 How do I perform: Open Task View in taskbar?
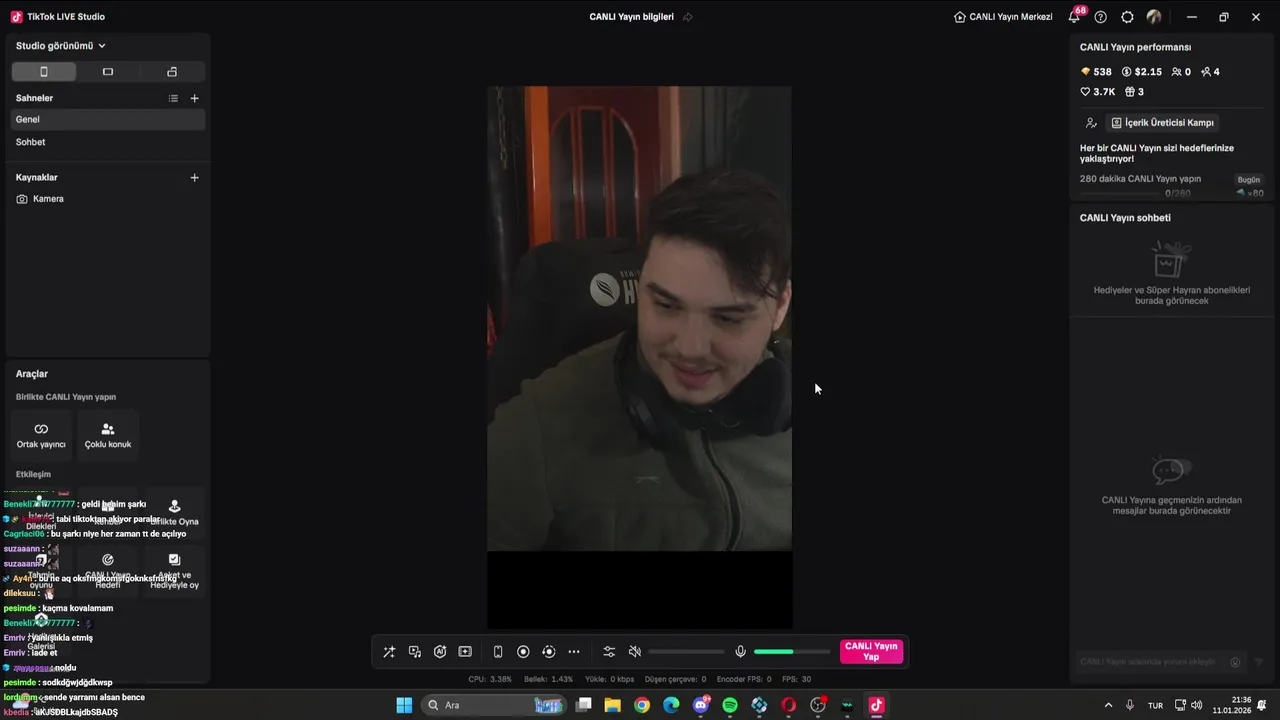[584, 705]
